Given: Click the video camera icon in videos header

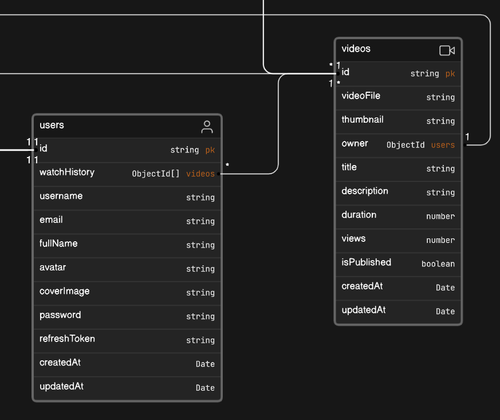Looking at the screenshot, I should pyautogui.click(x=447, y=51).
